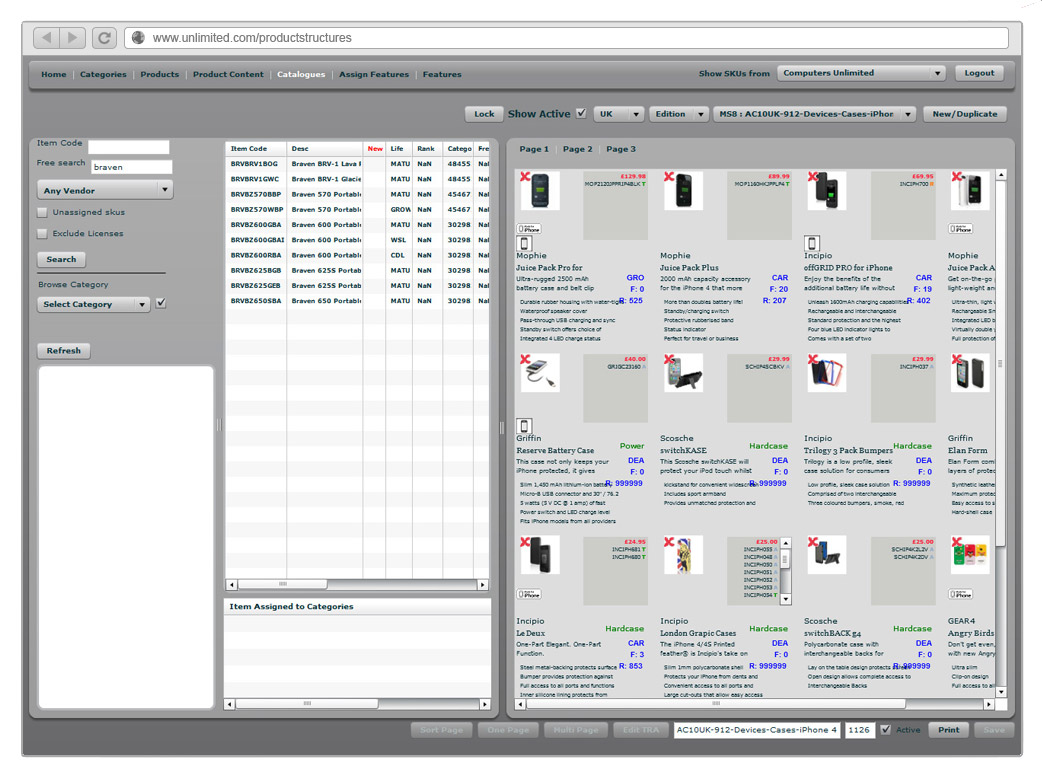
Task: Open the Catalogues menu item
Action: [301, 74]
